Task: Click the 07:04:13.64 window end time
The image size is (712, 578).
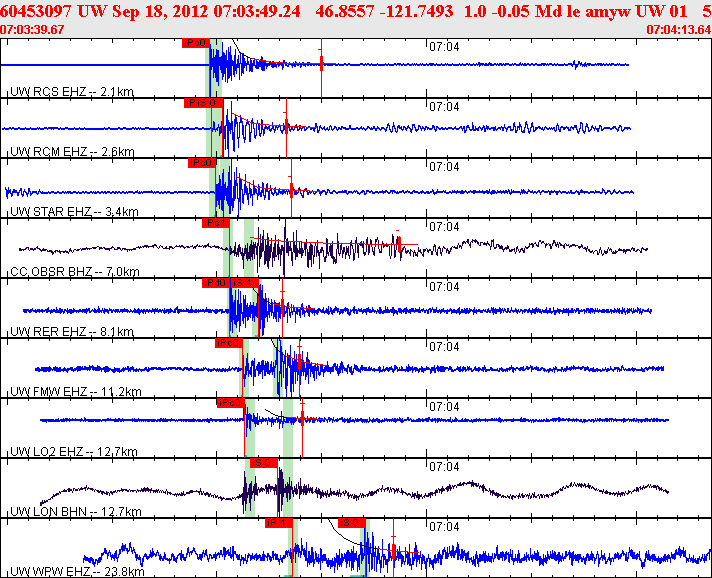Action: (x=678, y=29)
